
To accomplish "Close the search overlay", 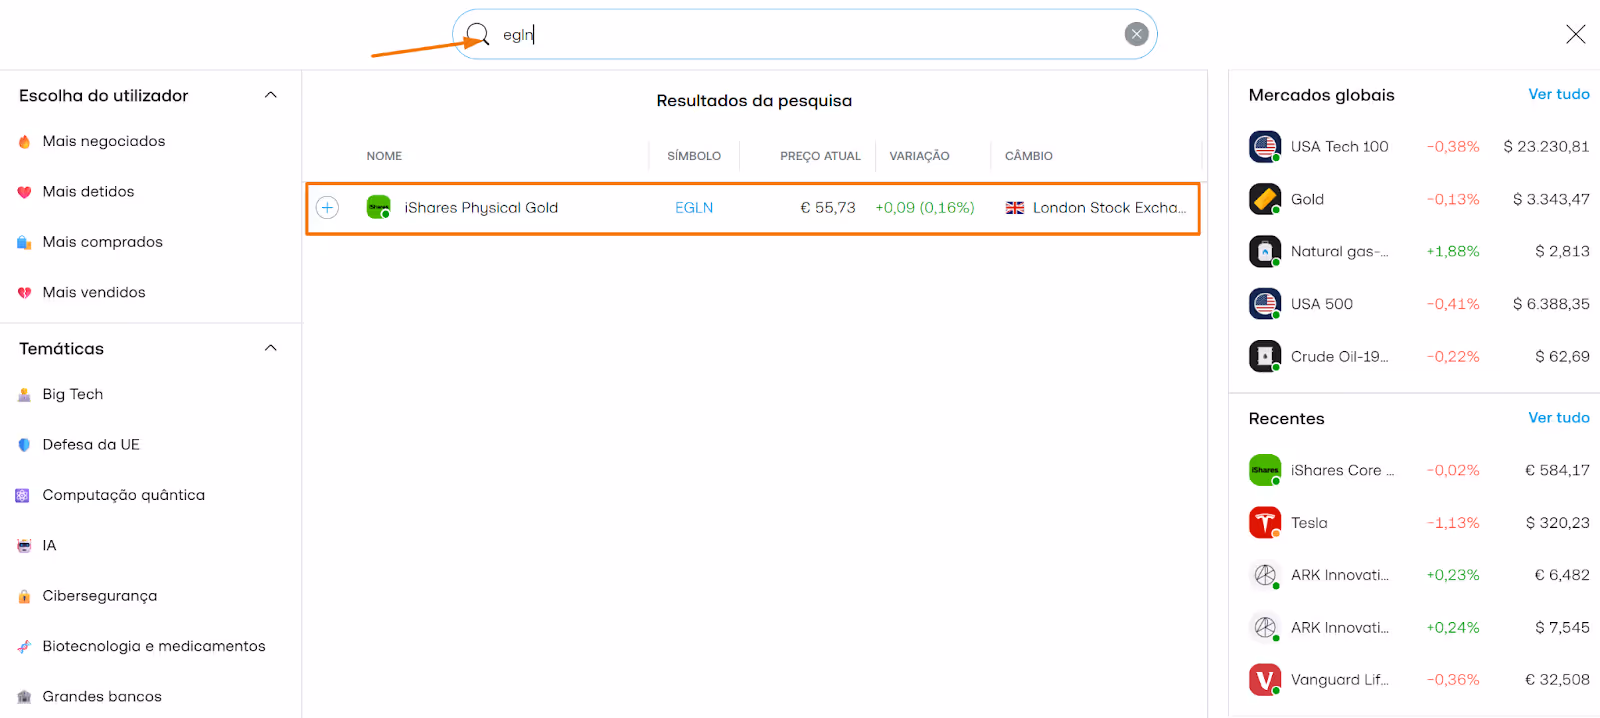I will (x=1575, y=34).
